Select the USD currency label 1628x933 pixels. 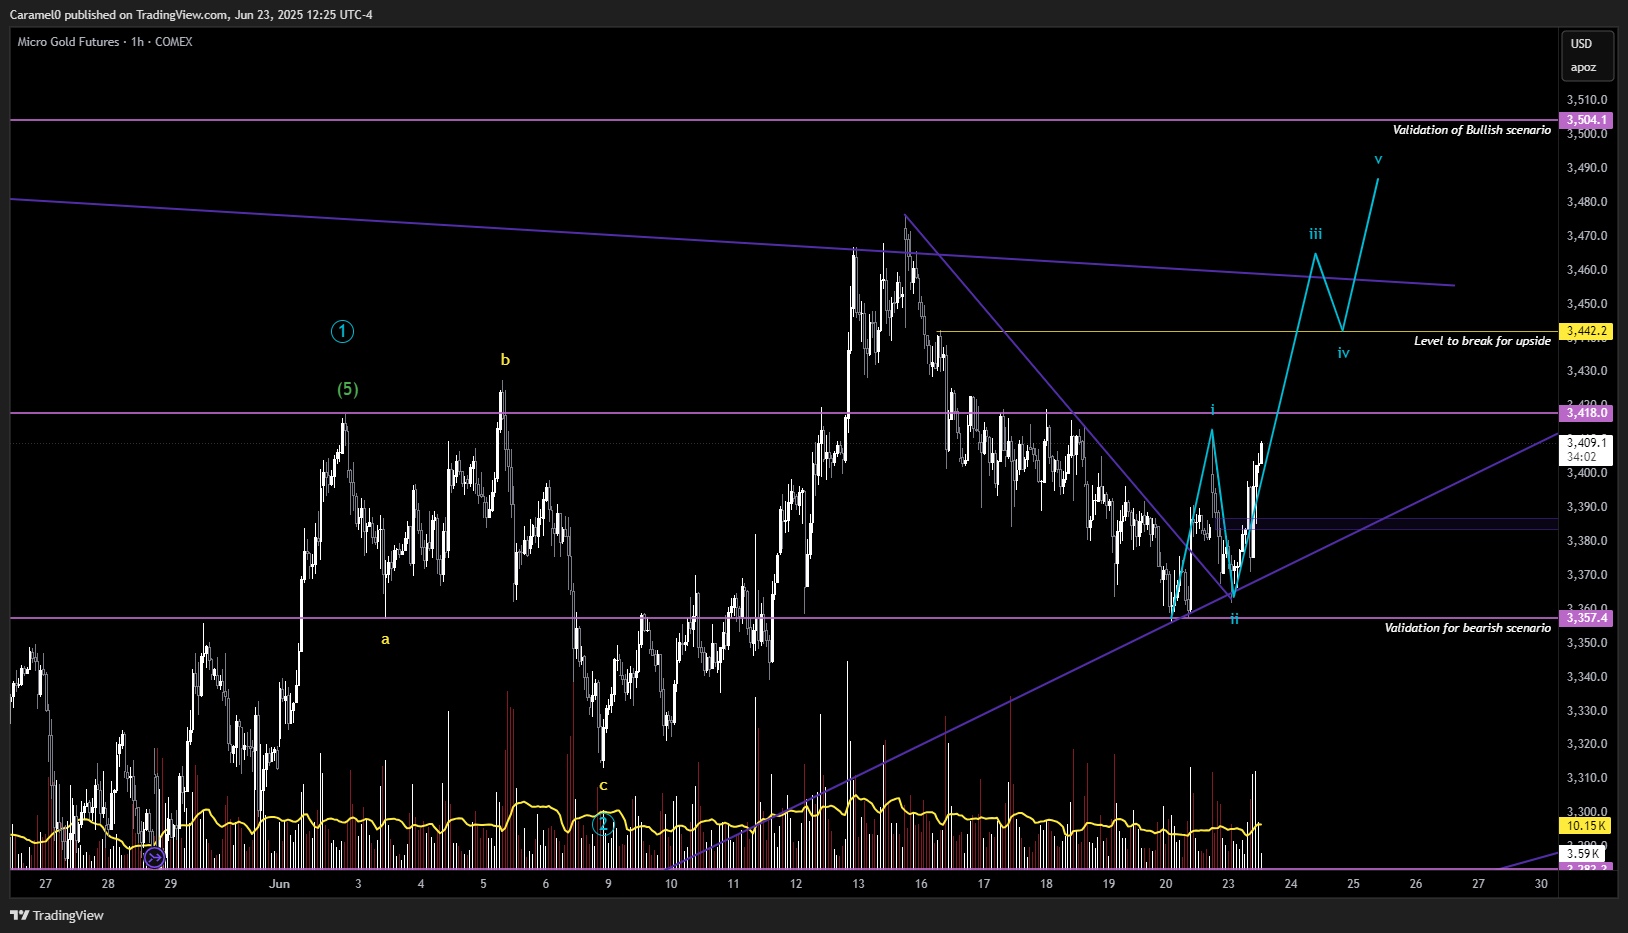pos(1581,44)
